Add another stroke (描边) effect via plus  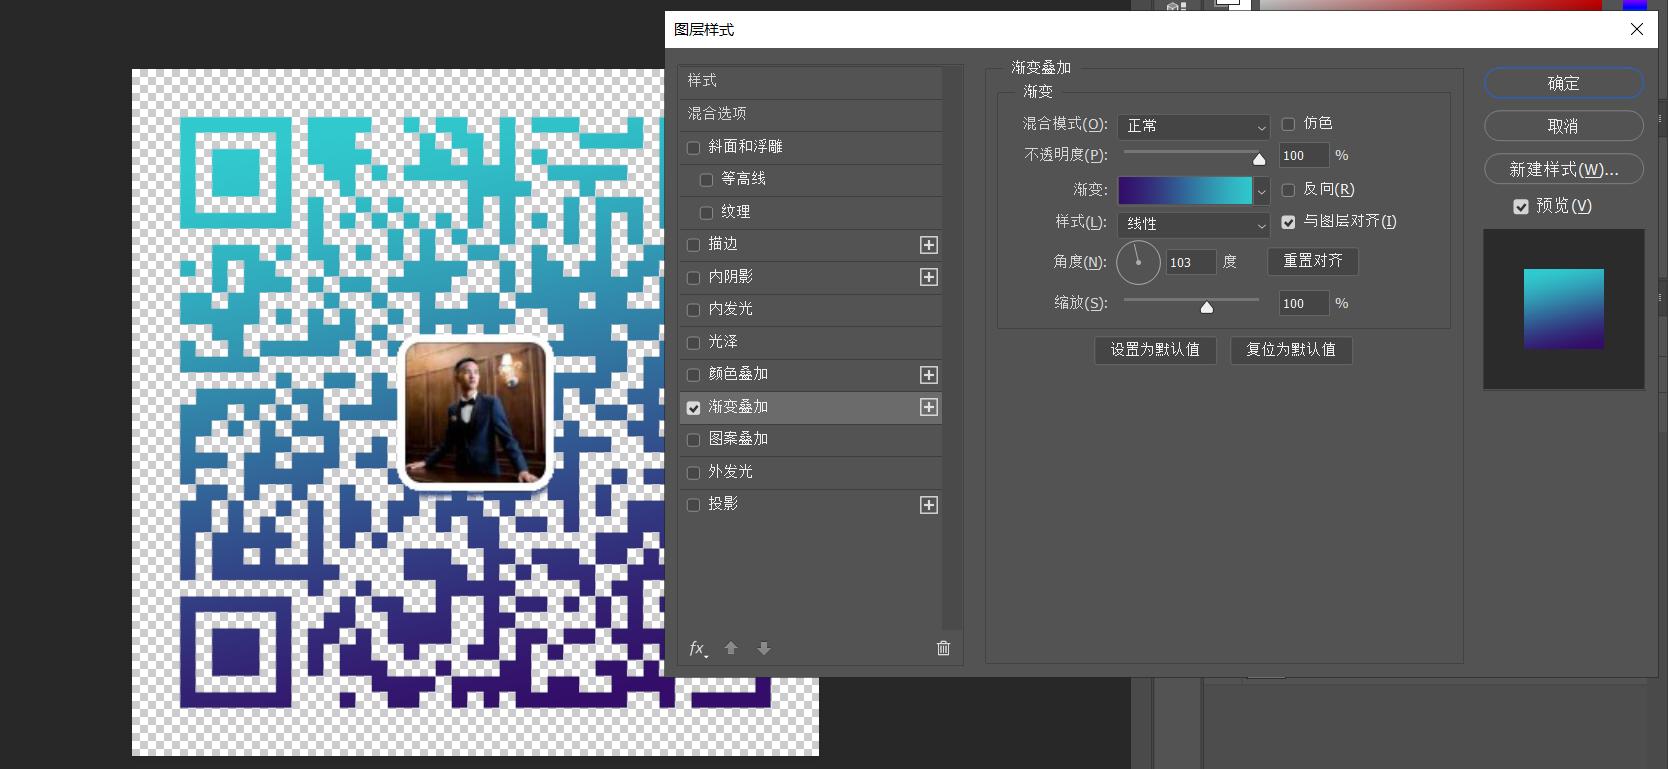(929, 245)
